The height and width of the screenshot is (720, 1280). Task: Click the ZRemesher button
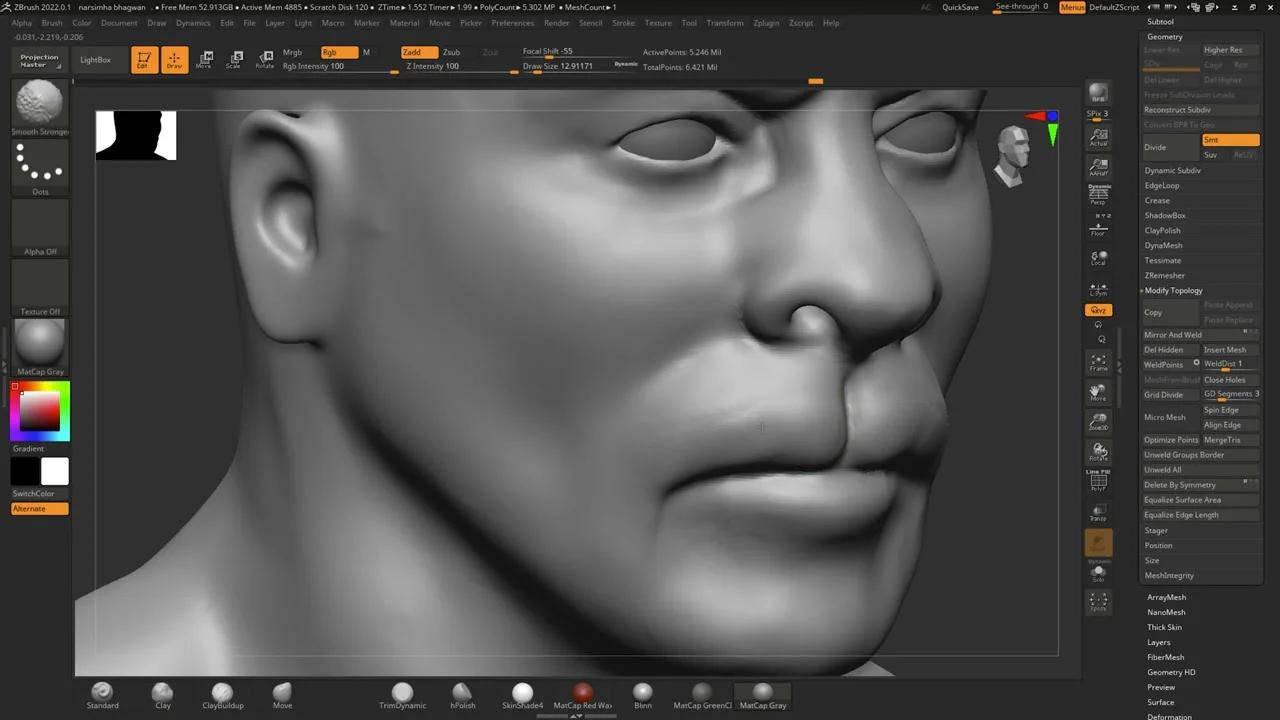tap(1163, 275)
